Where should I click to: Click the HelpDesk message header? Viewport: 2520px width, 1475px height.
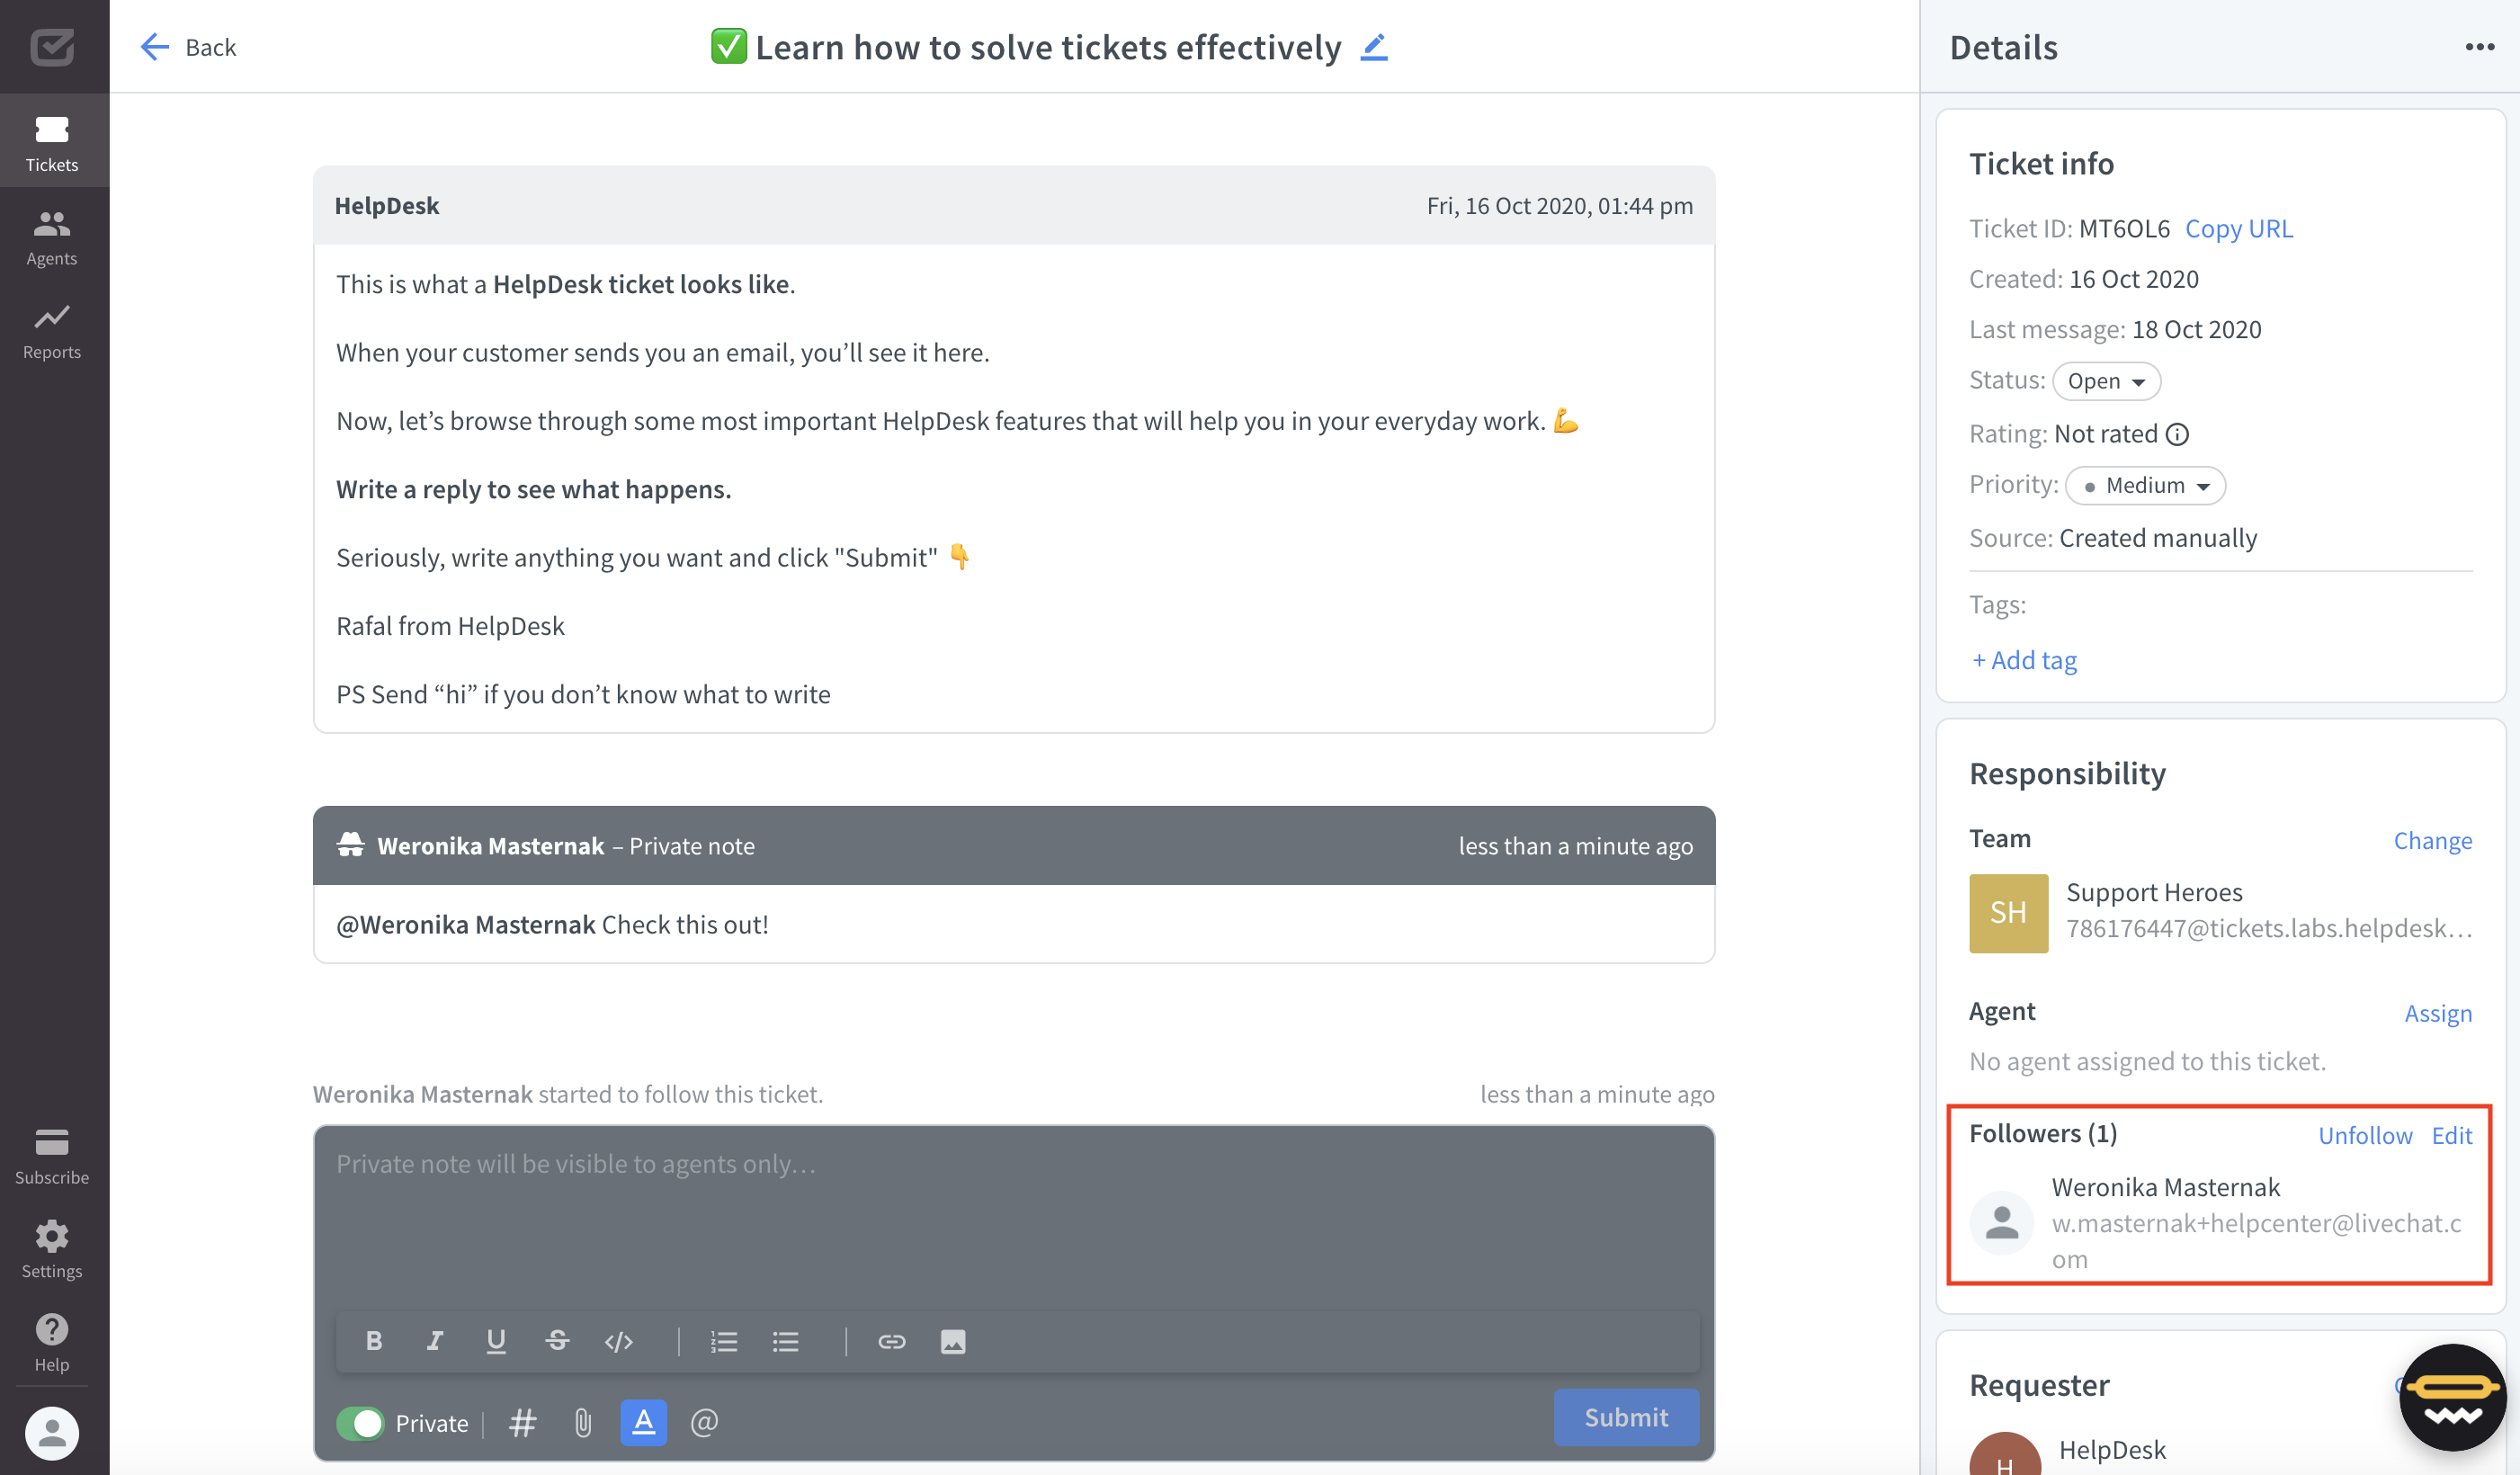click(x=1014, y=205)
